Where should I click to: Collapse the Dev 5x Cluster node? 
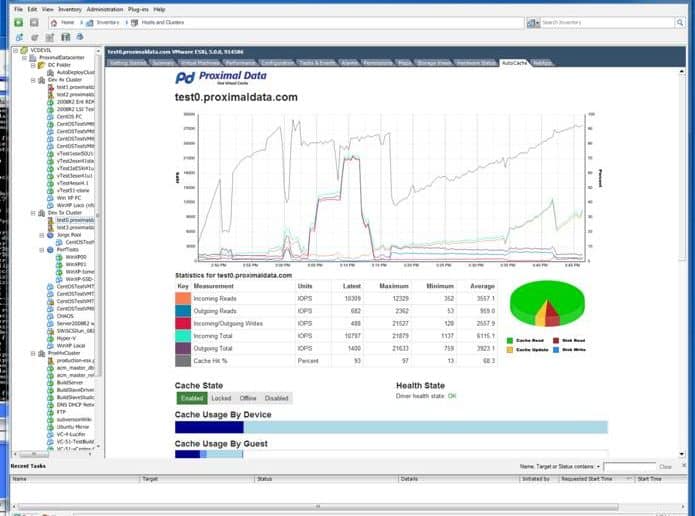pos(33,213)
